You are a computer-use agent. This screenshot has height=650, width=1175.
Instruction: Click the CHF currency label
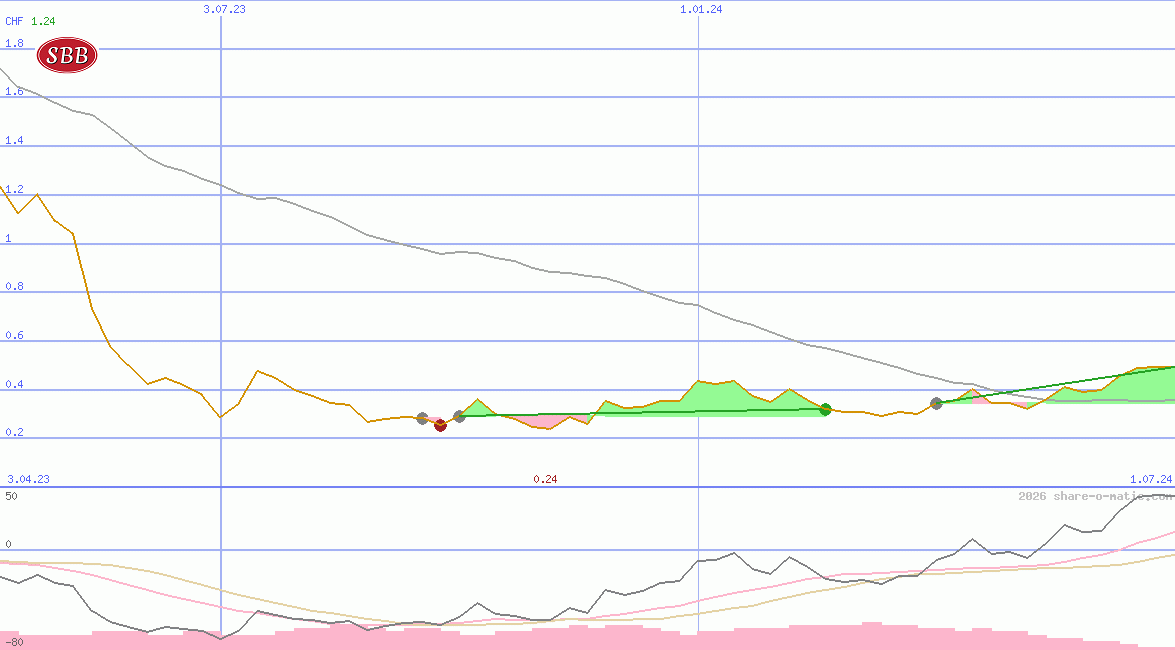click(x=14, y=21)
